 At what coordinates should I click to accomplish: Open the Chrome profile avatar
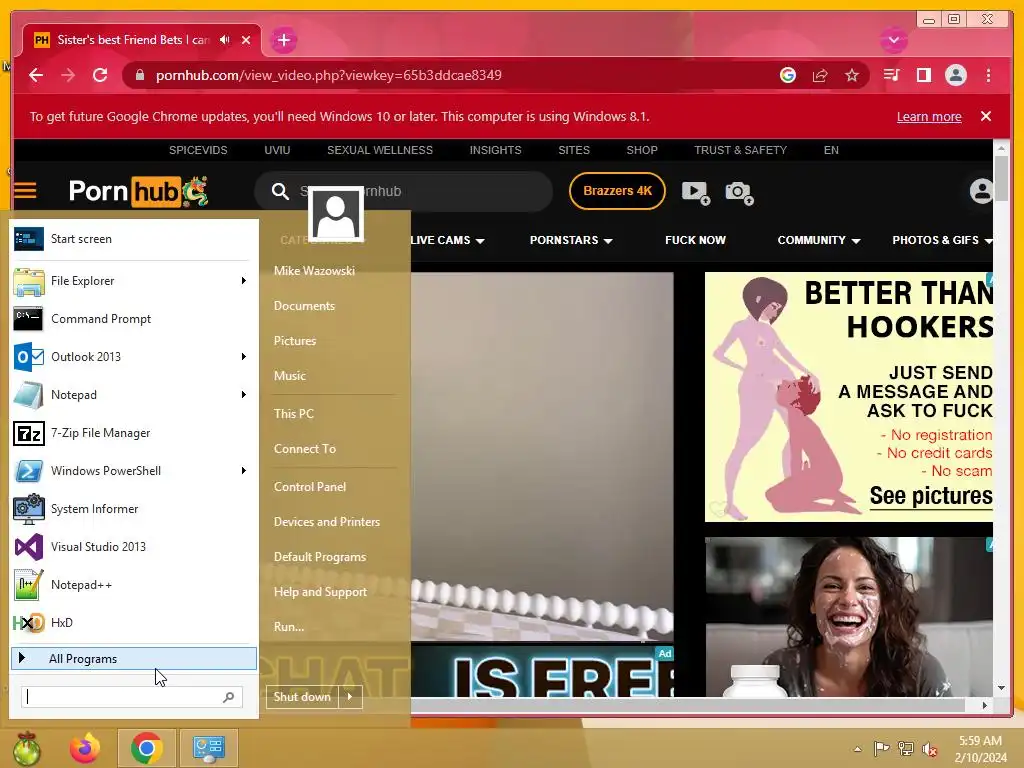point(955,75)
